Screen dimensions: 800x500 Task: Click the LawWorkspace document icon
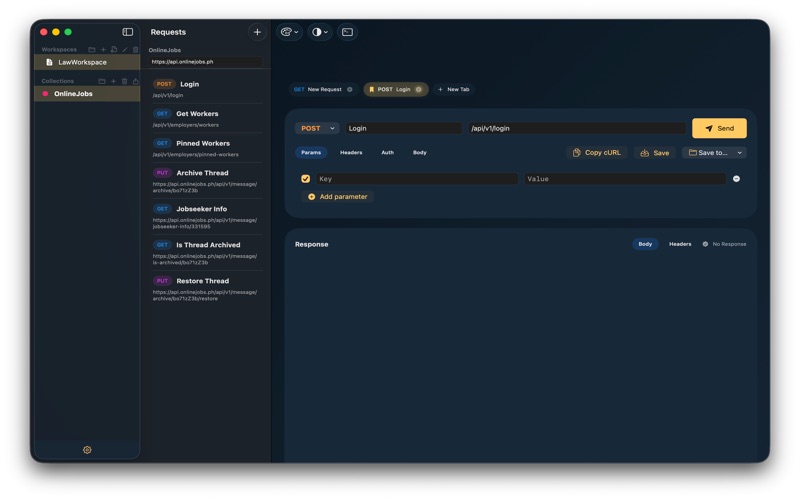[x=49, y=62]
